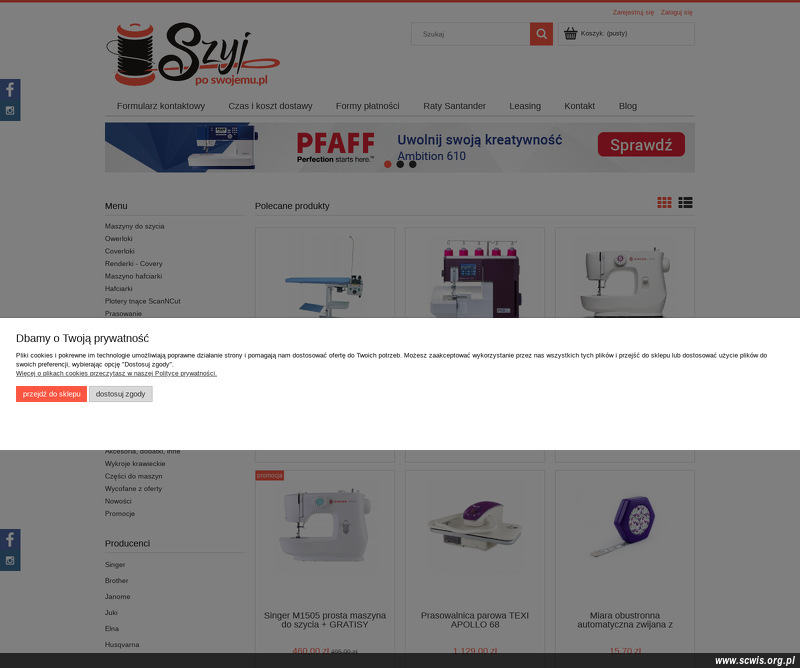800x668 pixels.
Task: Open the shopping basket icon
Action: (x=570, y=34)
